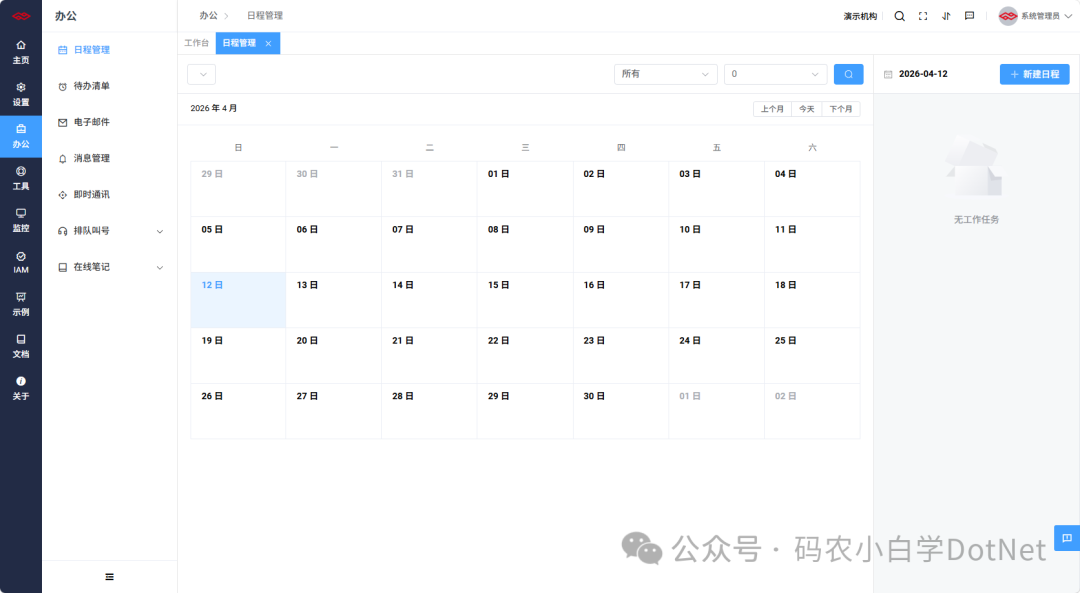Expand the 在线笔记 submenu
1080x593 pixels.
pyautogui.click(x=110, y=267)
